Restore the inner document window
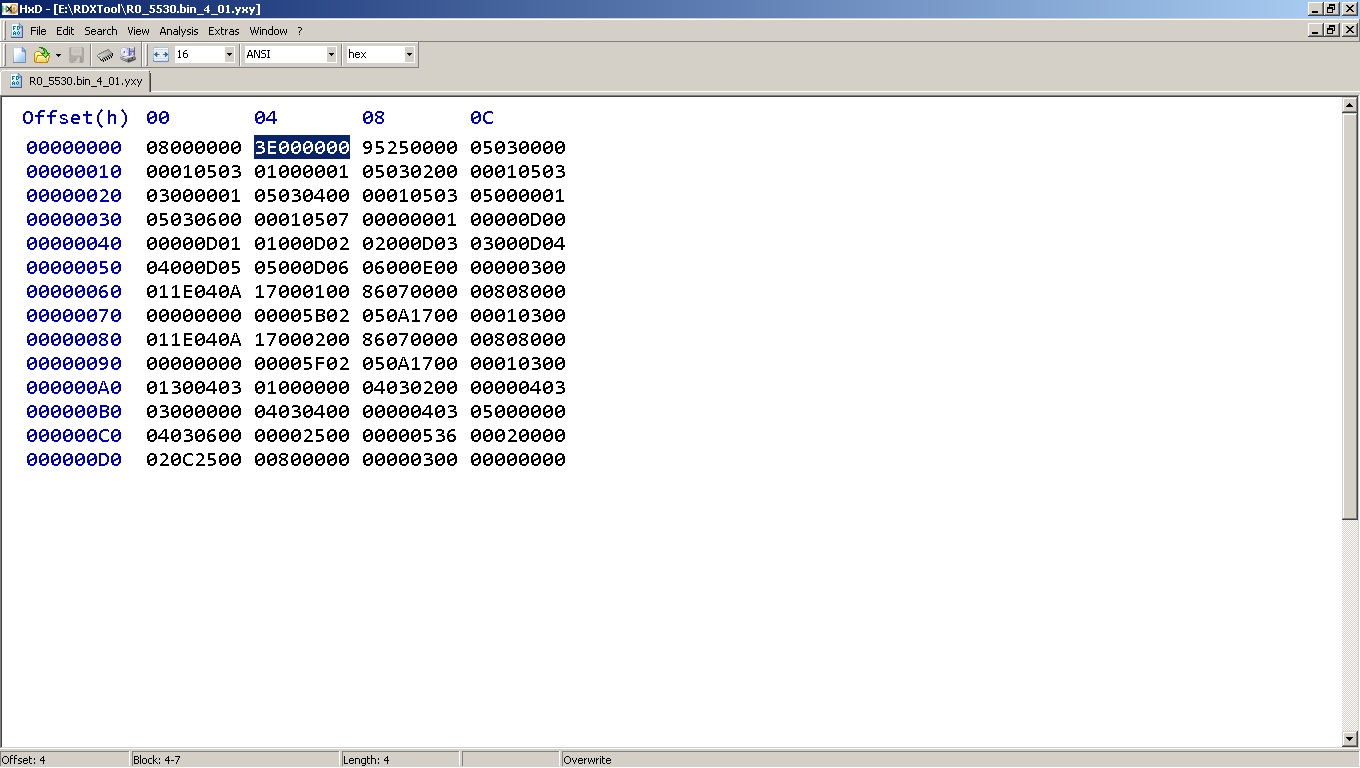Image resolution: width=1360 pixels, height=768 pixels. (x=1332, y=30)
